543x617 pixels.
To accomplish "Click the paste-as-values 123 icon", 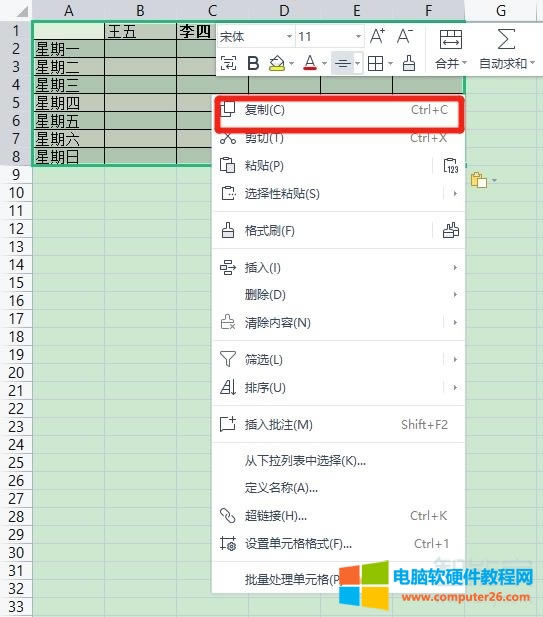I will [451, 166].
